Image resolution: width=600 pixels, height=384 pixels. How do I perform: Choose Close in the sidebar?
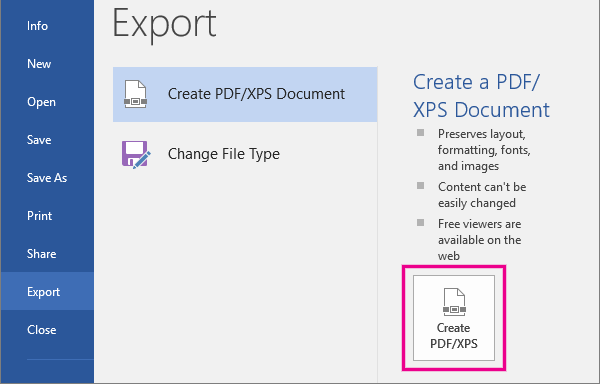47,329
